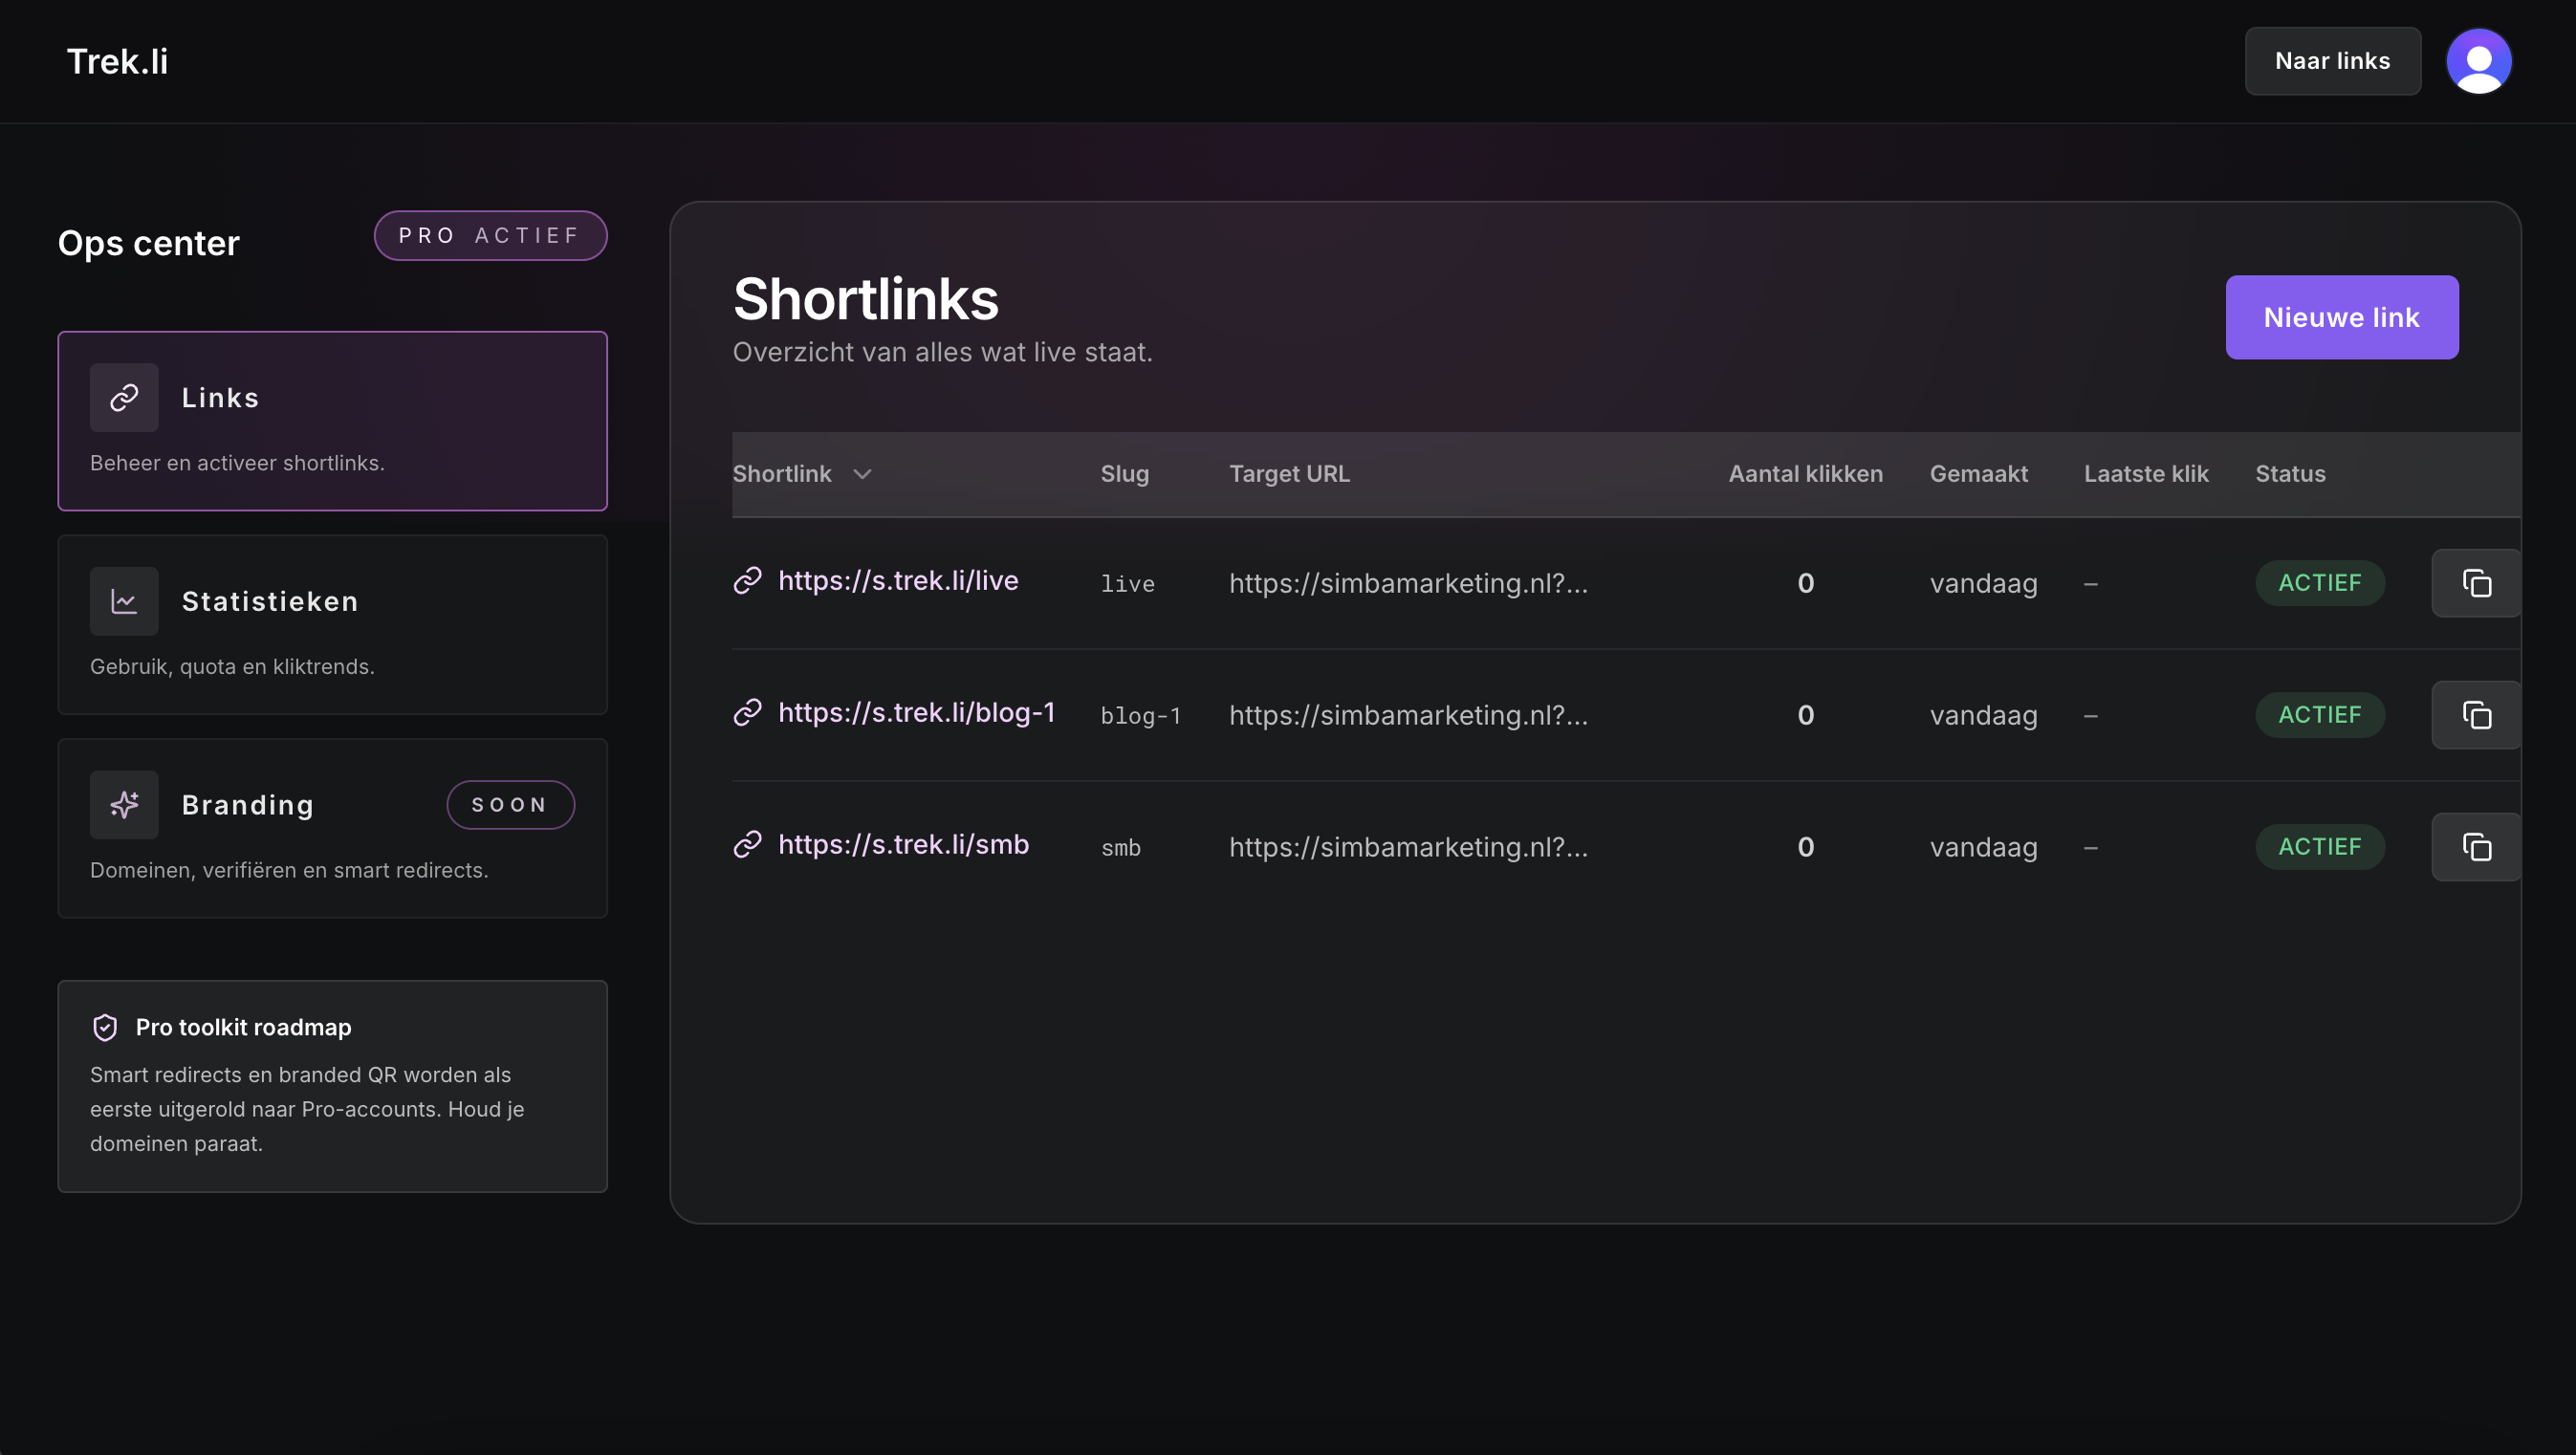Image resolution: width=2576 pixels, height=1455 pixels.
Task: Click the Pro toolkit roadmap shield icon
Action: [x=105, y=1027]
